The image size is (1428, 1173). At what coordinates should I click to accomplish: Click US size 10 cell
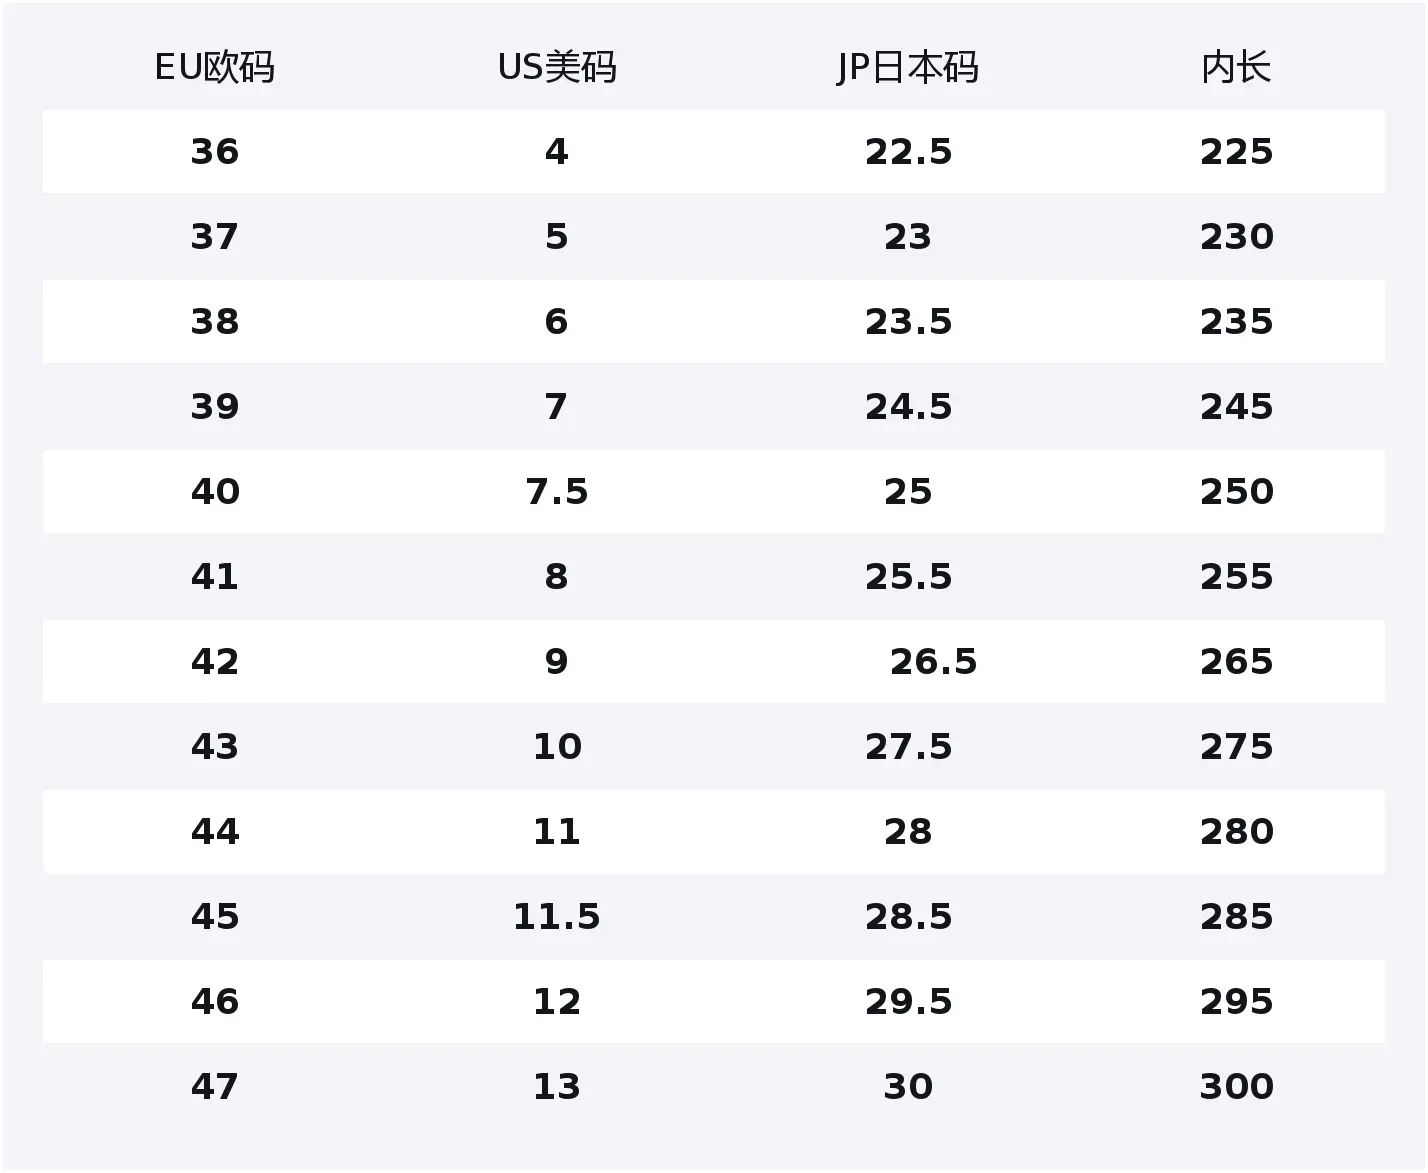(x=557, y=747)
